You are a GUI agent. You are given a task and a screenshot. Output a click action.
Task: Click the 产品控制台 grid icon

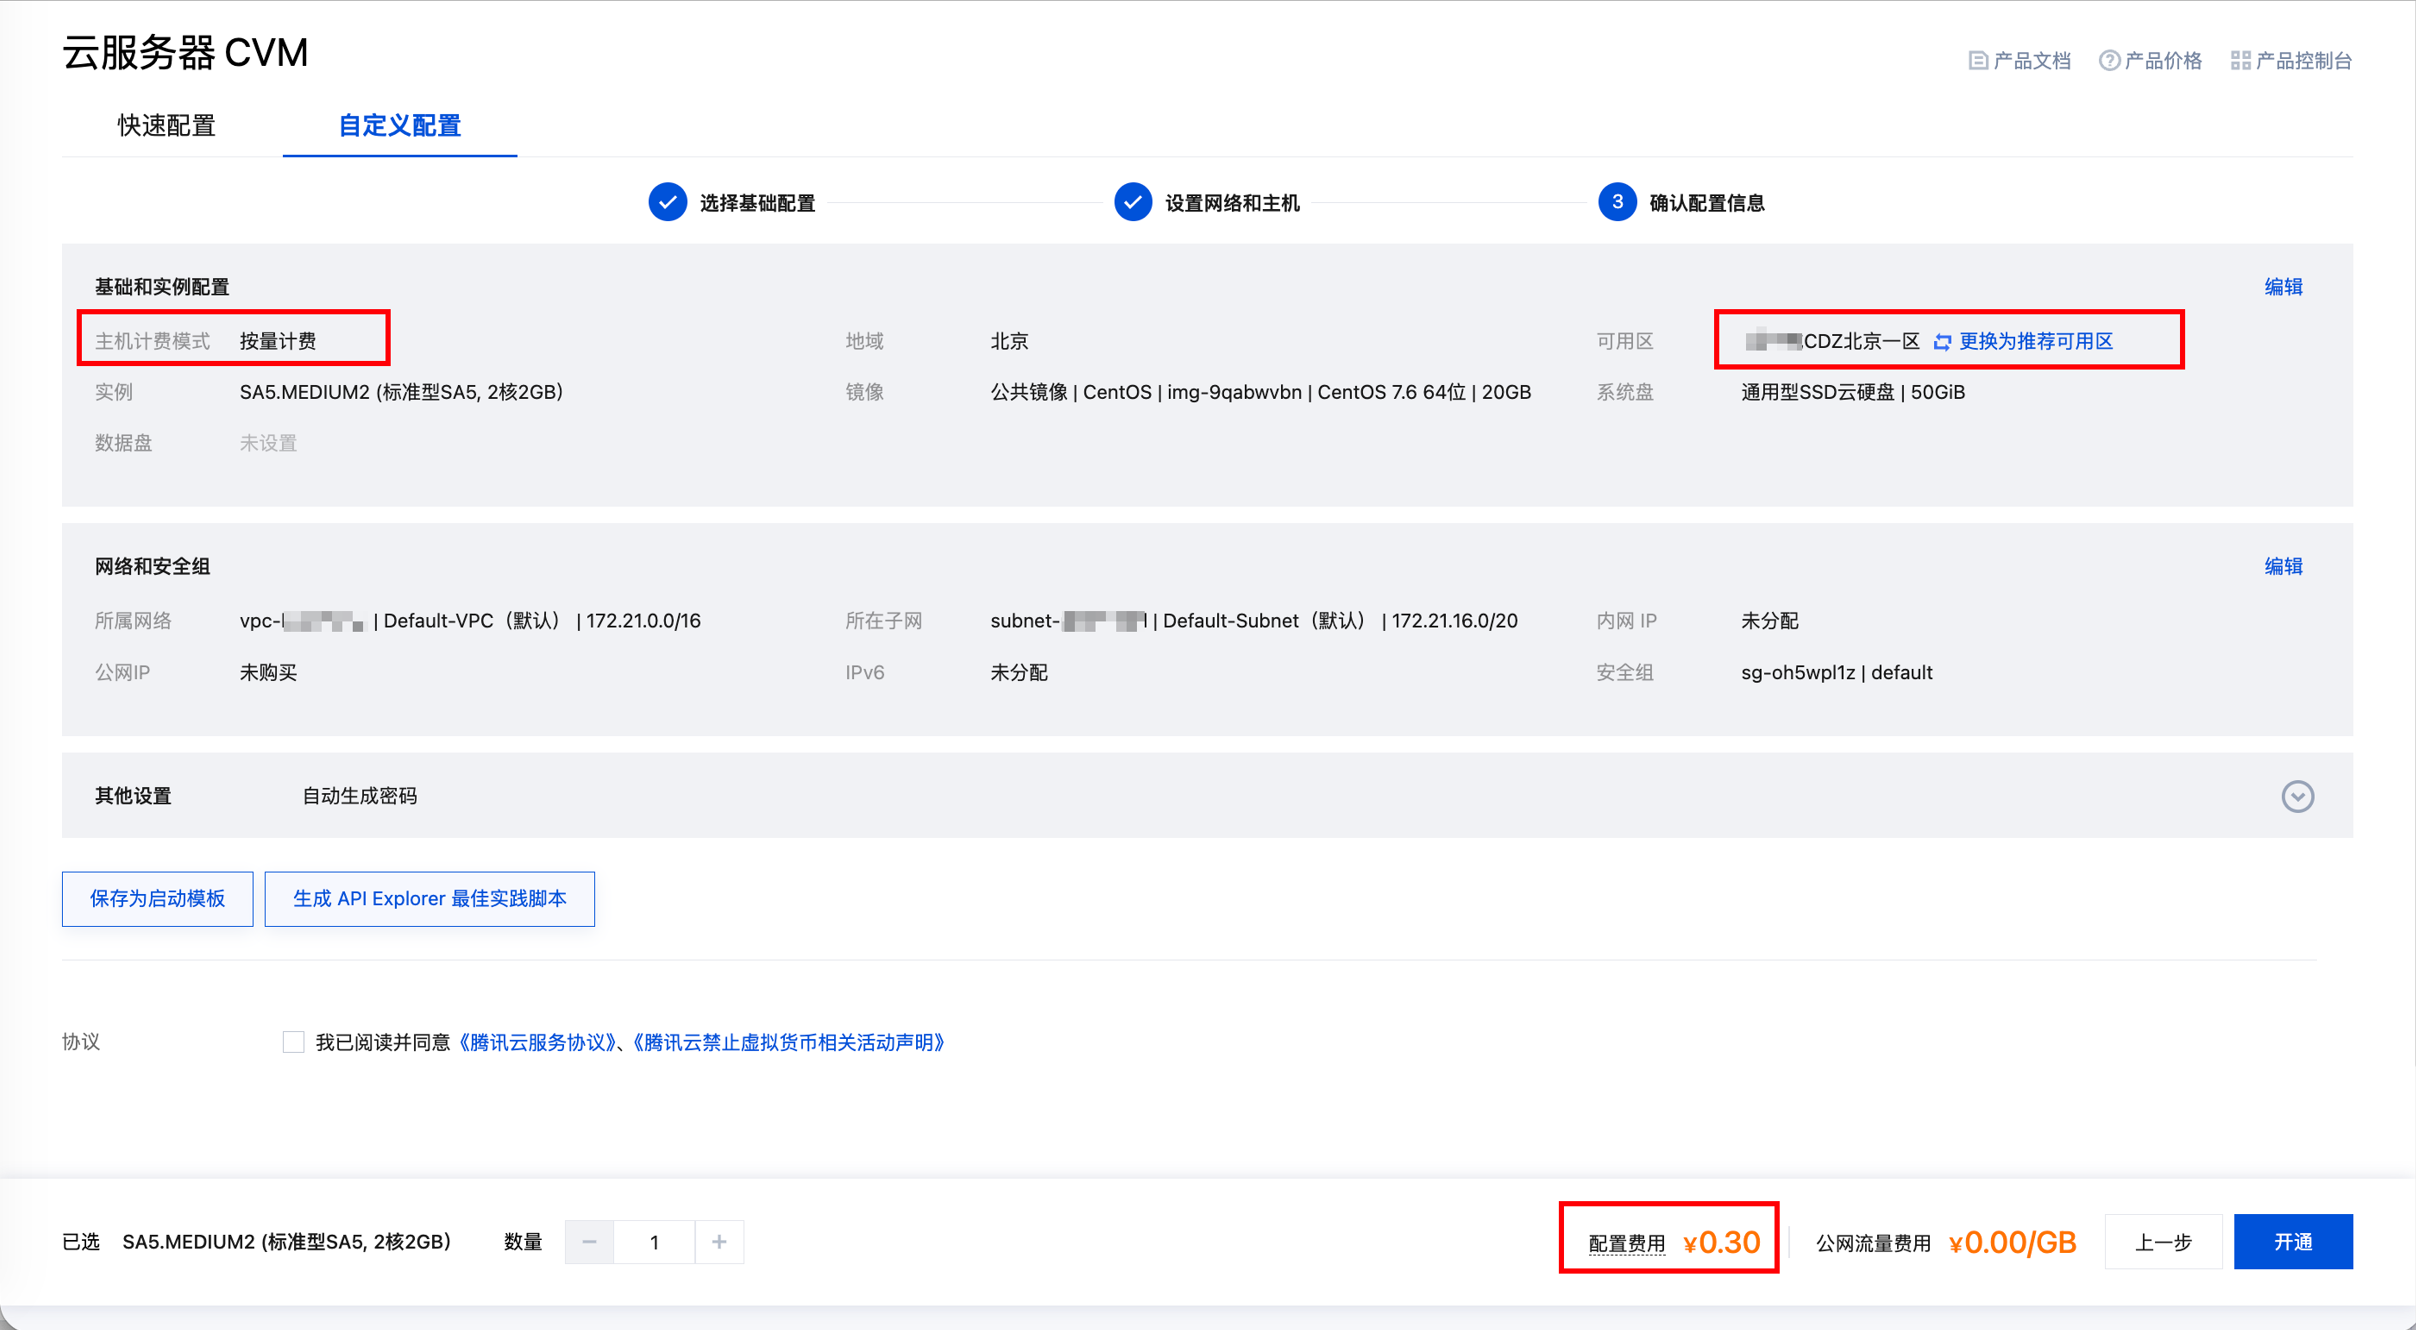(x=2240, y=61)
